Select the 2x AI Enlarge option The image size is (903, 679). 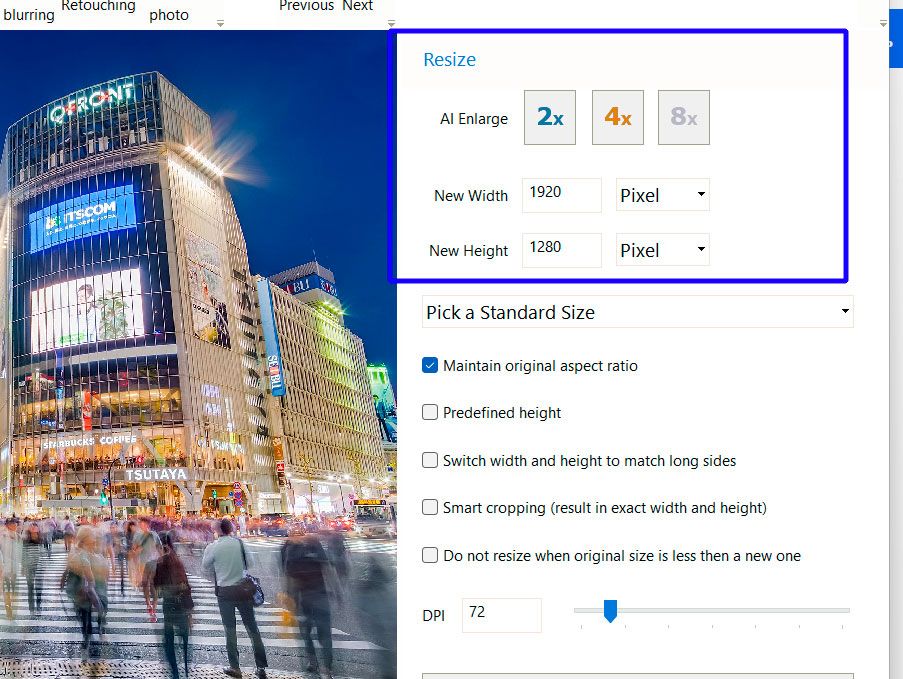[549, 117]
